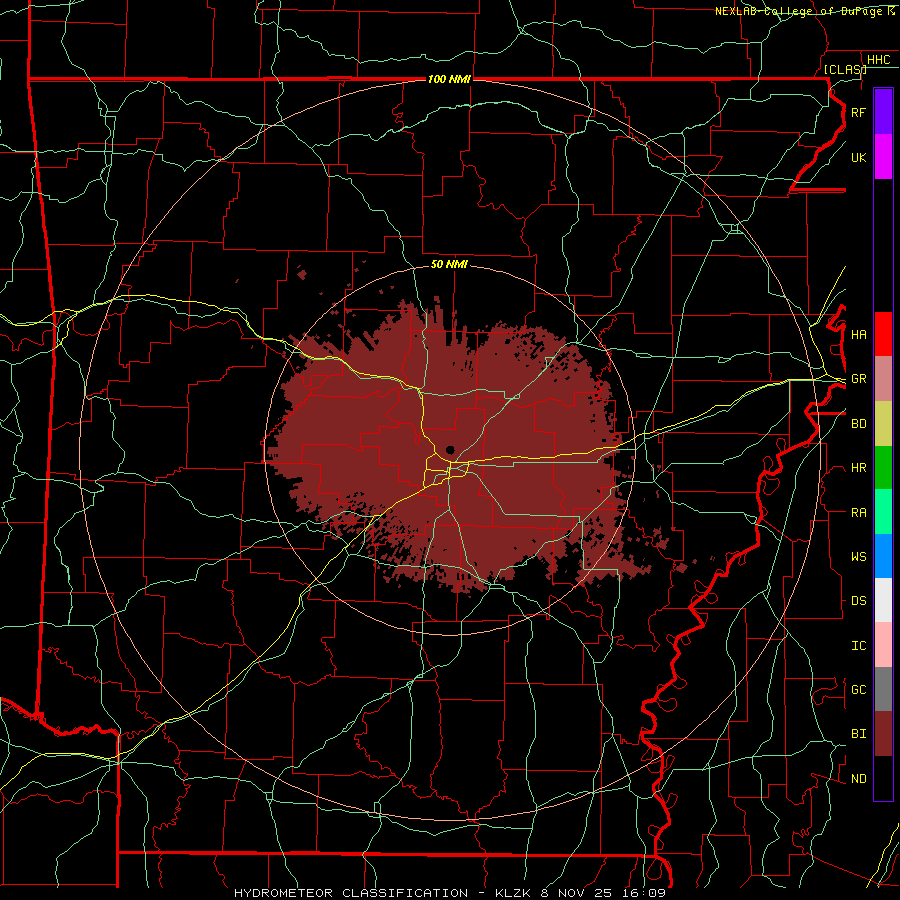The image size is (900, 900).
Task: Click the RF legend label
Action: 858,112
